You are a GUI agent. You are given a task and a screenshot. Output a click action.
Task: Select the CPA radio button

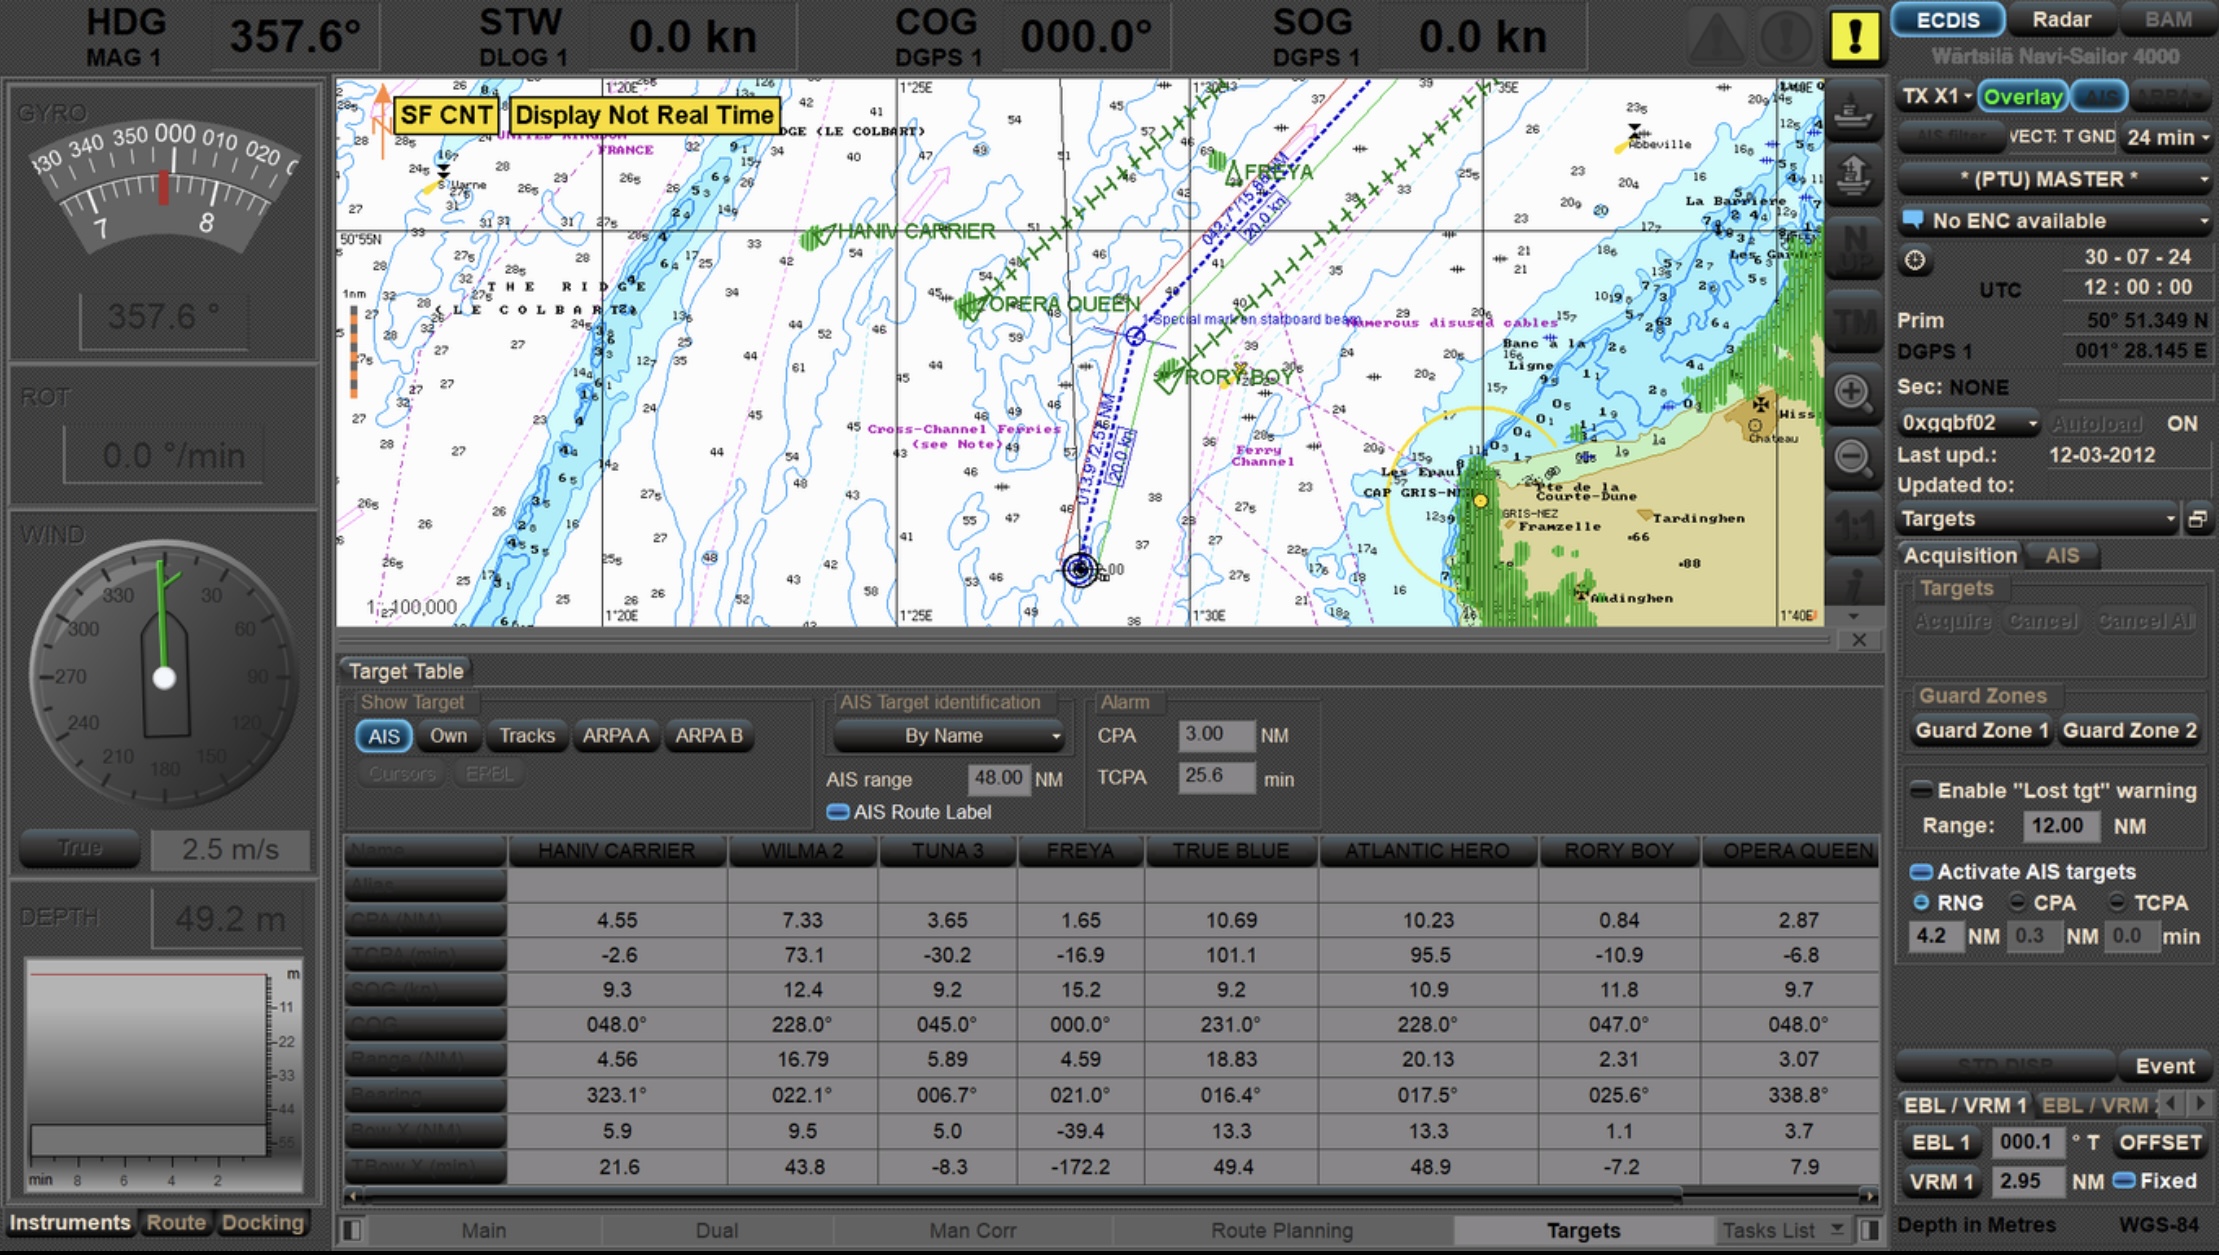point(2018,902)
